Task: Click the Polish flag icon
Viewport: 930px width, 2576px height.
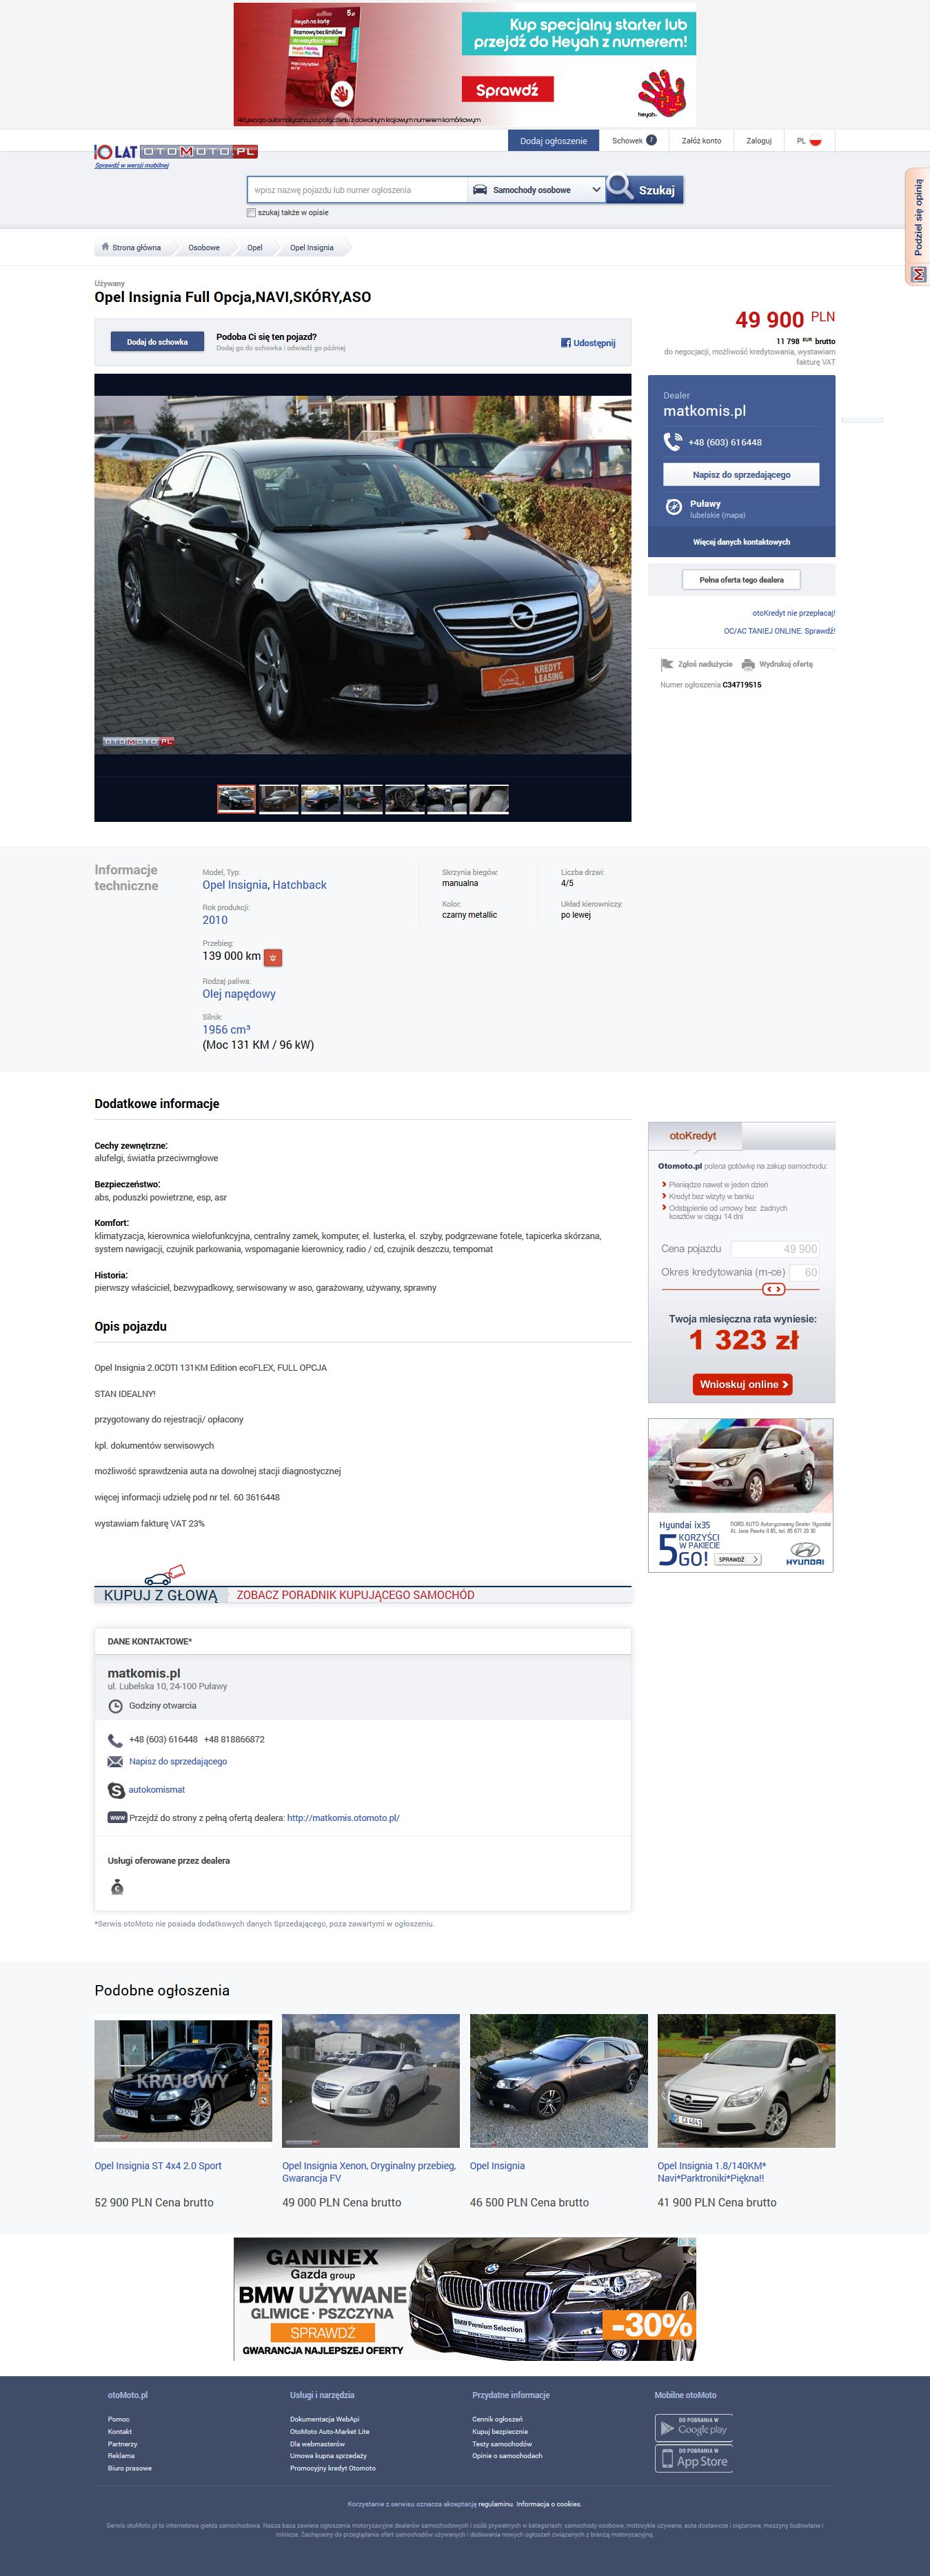Action: 815,141
